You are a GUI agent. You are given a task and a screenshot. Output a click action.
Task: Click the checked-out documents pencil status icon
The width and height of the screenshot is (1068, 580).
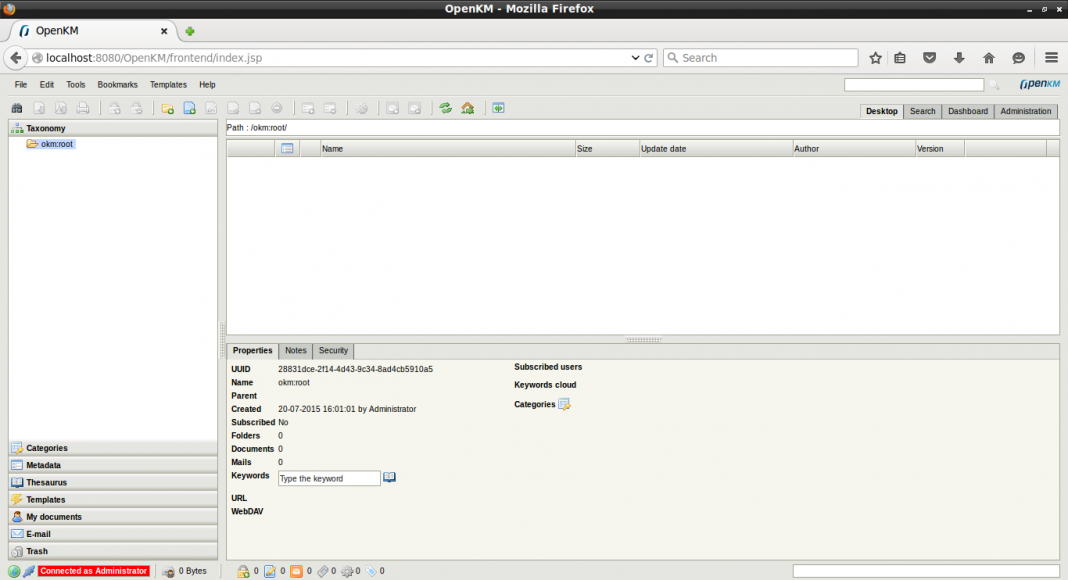[x=270, y=571]
